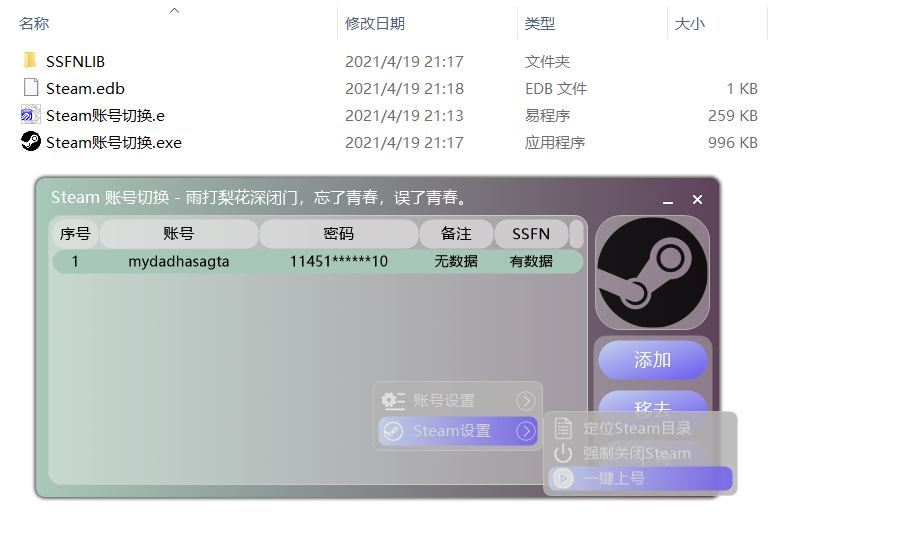This screenshot has width=917, height=559.
Task: Click the Steam icon beside Steam设置
Action: coord(393,431)
